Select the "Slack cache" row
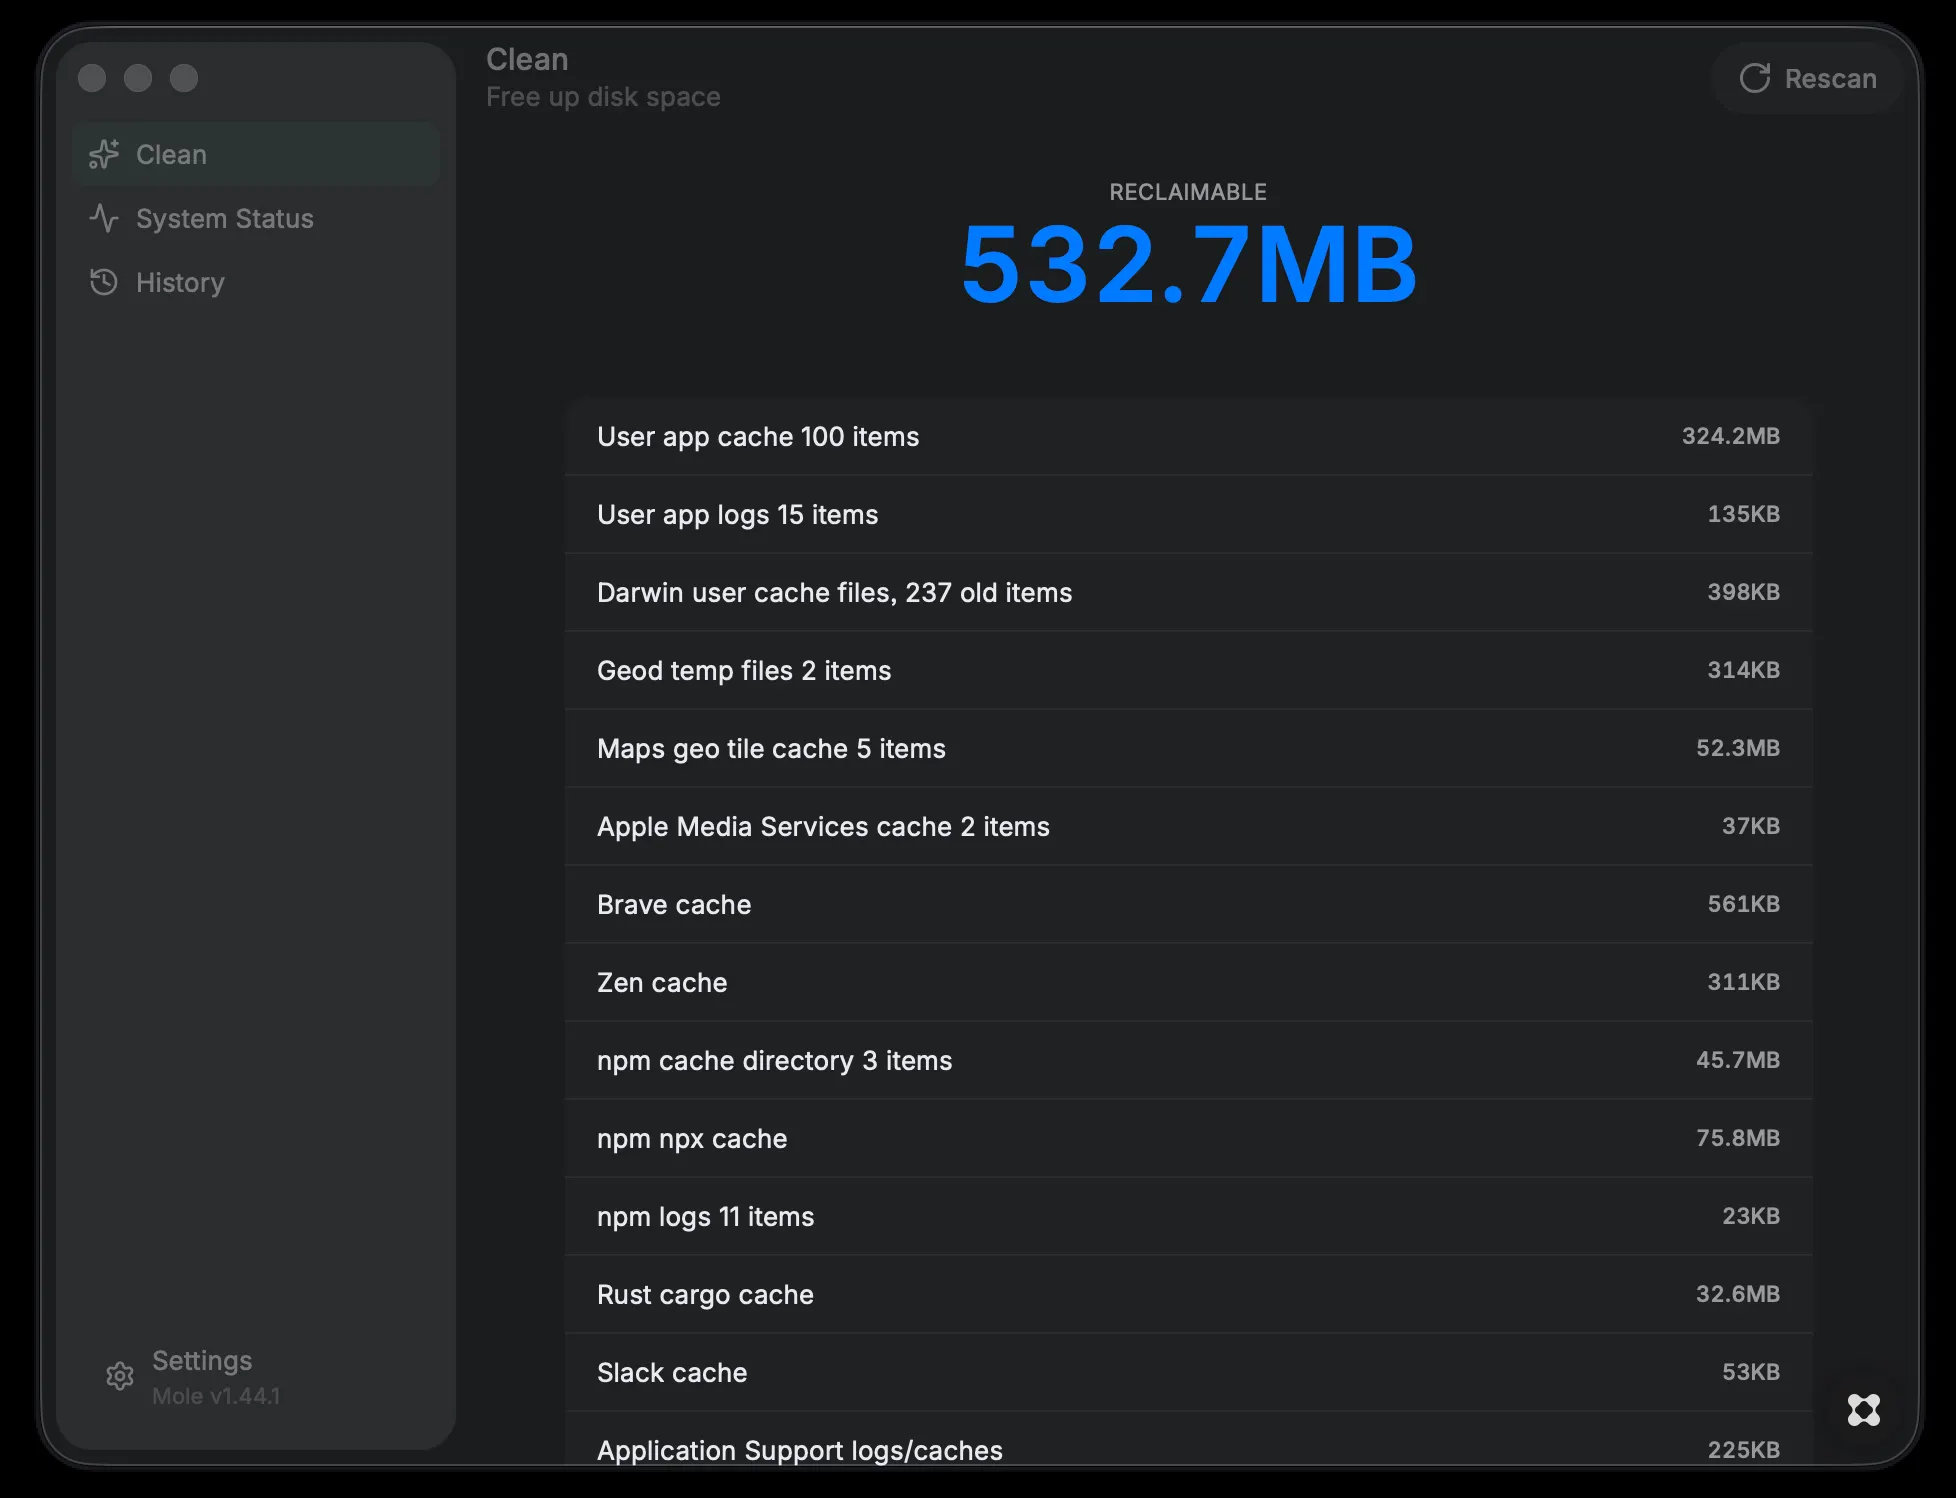Screen dimensions: 1956x1498 [1188, 1372]
